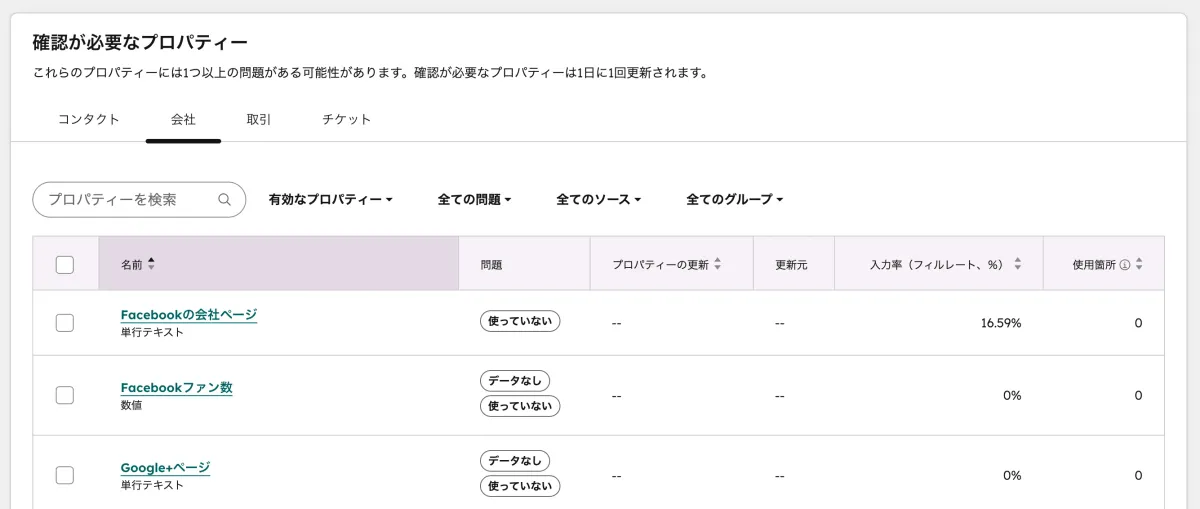The height and width of the screenshot is (509, 1200).
Task: Open the Google+ページ property link
Action: pos(165,468)
